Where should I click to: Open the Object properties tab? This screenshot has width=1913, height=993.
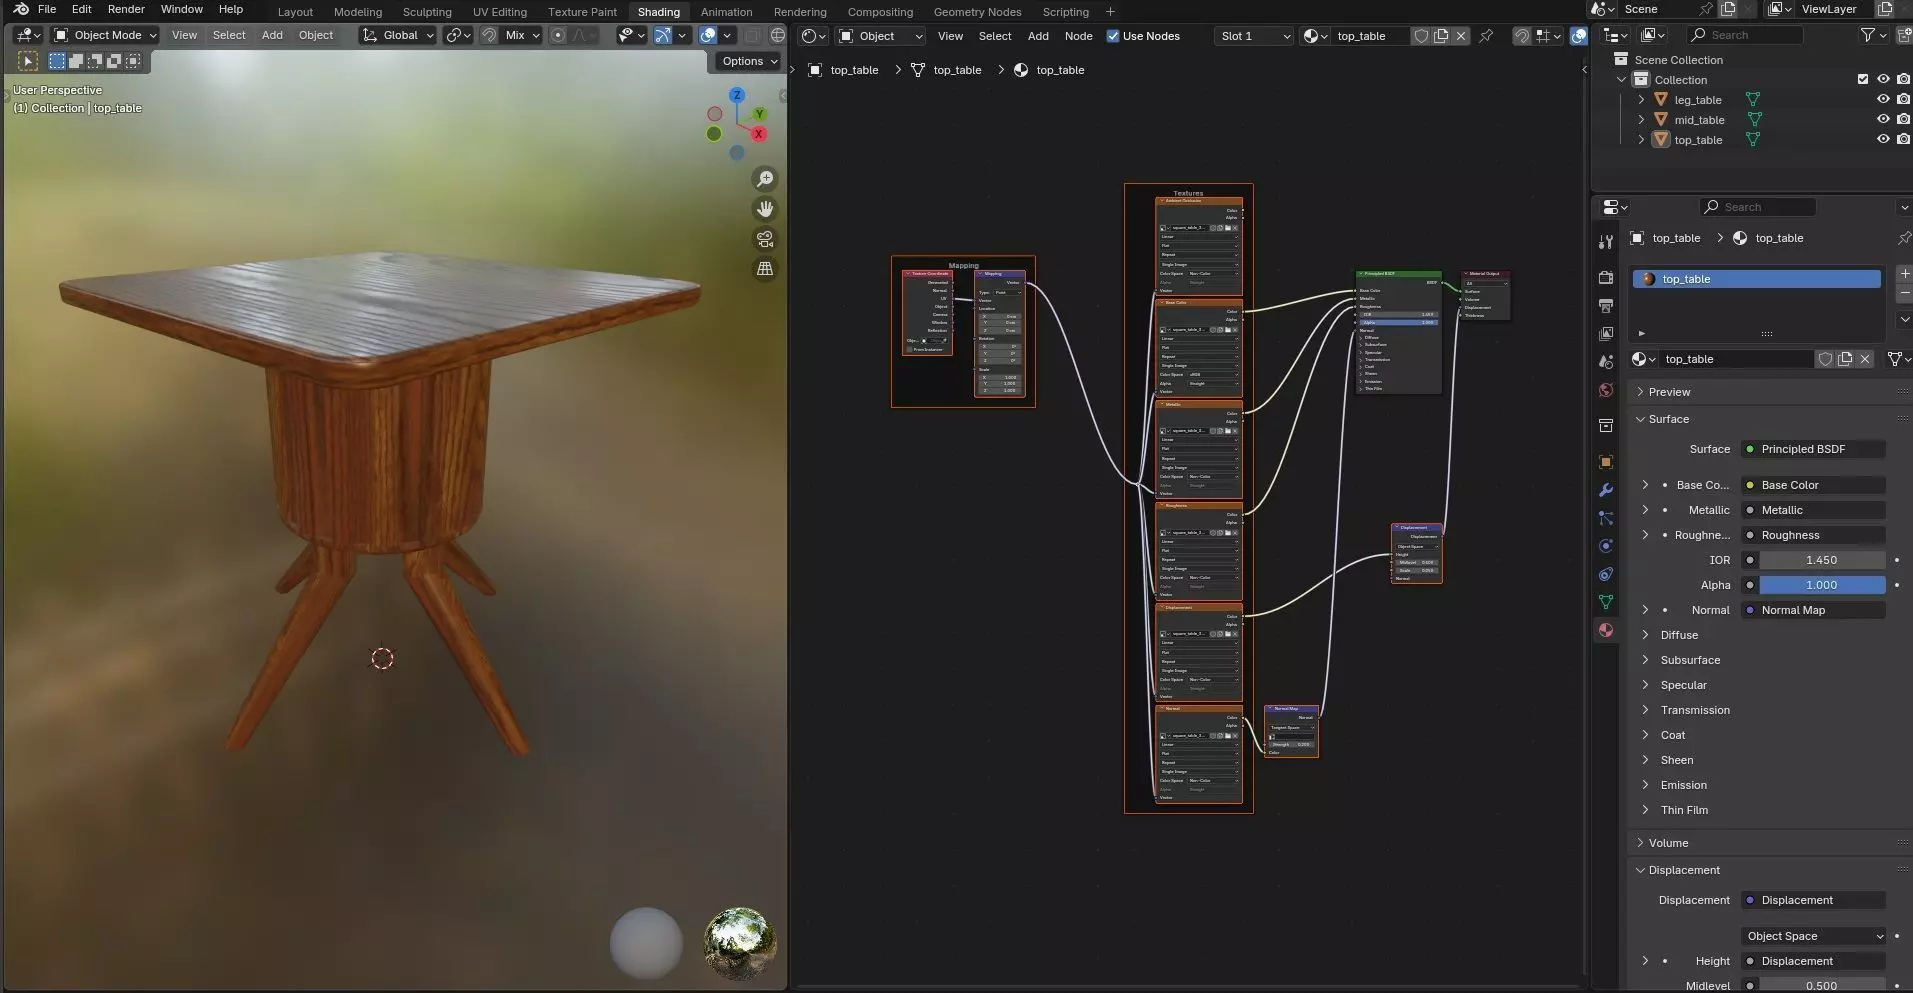(1606, 462)
